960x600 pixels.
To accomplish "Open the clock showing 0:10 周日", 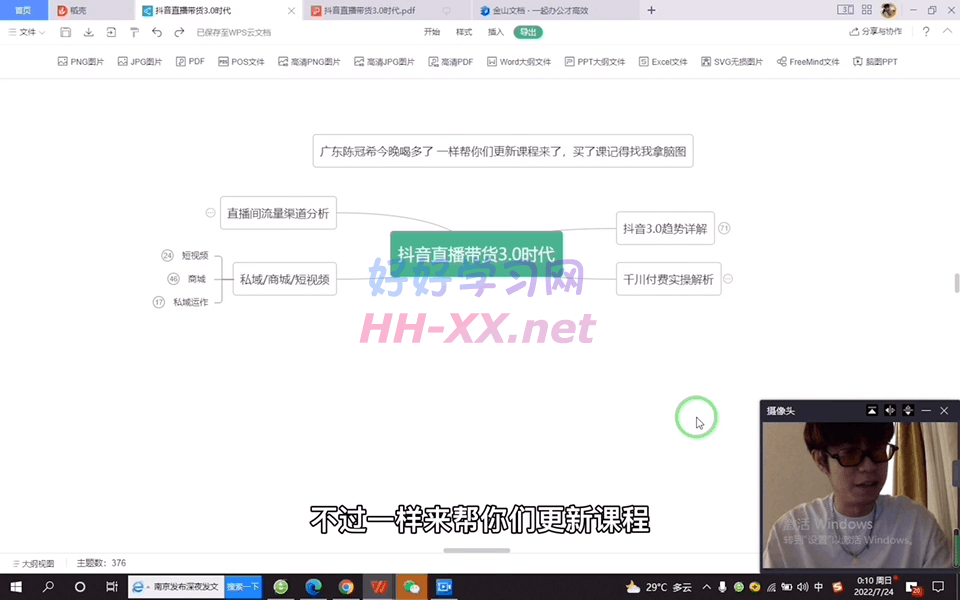I will [874, 587].
